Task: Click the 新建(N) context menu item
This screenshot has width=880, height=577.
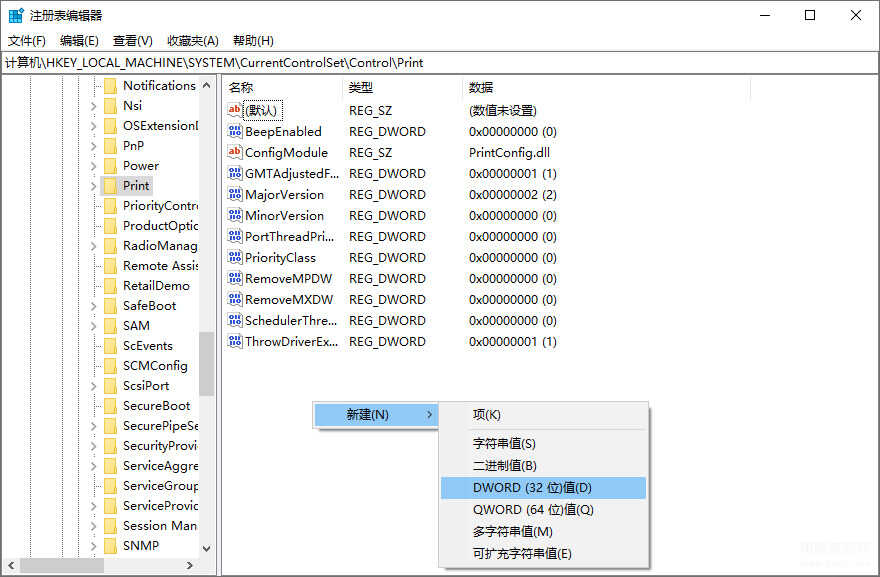Action: click(376, 415)
